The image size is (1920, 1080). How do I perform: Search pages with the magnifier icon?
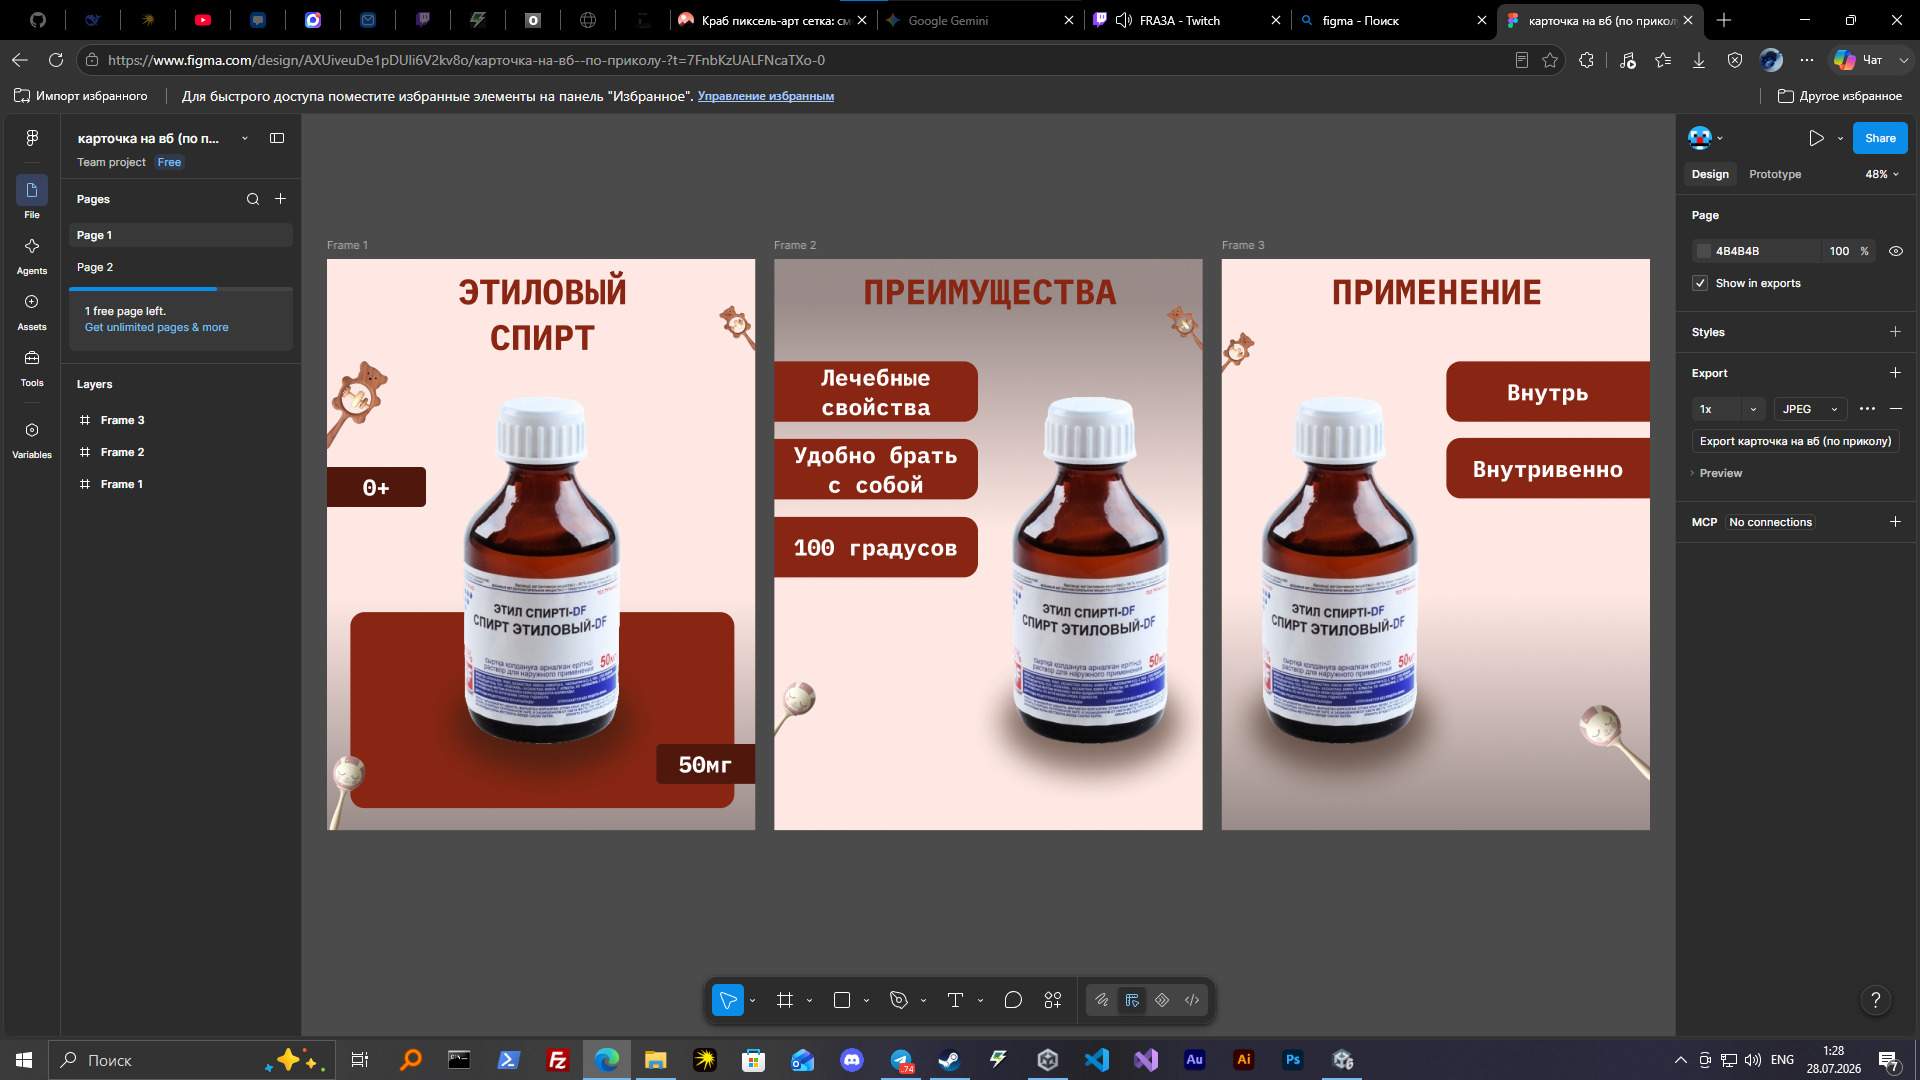(x=253, y=199)
